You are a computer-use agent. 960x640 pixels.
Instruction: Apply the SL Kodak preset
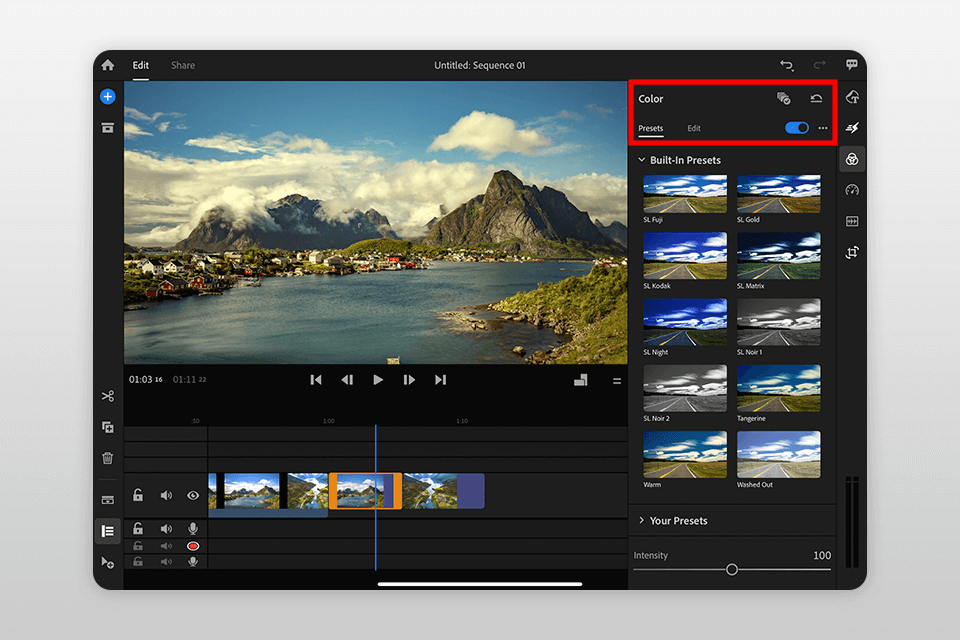click(685, 256)
